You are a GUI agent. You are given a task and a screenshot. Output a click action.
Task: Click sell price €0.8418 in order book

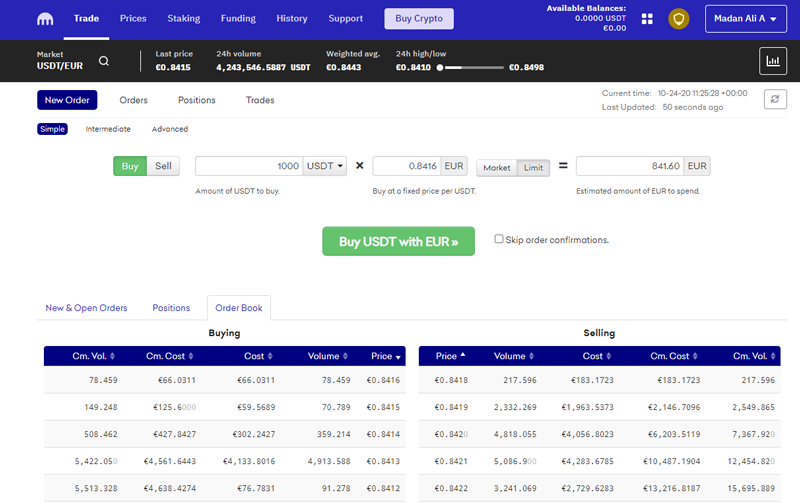(x=451, y=380)
